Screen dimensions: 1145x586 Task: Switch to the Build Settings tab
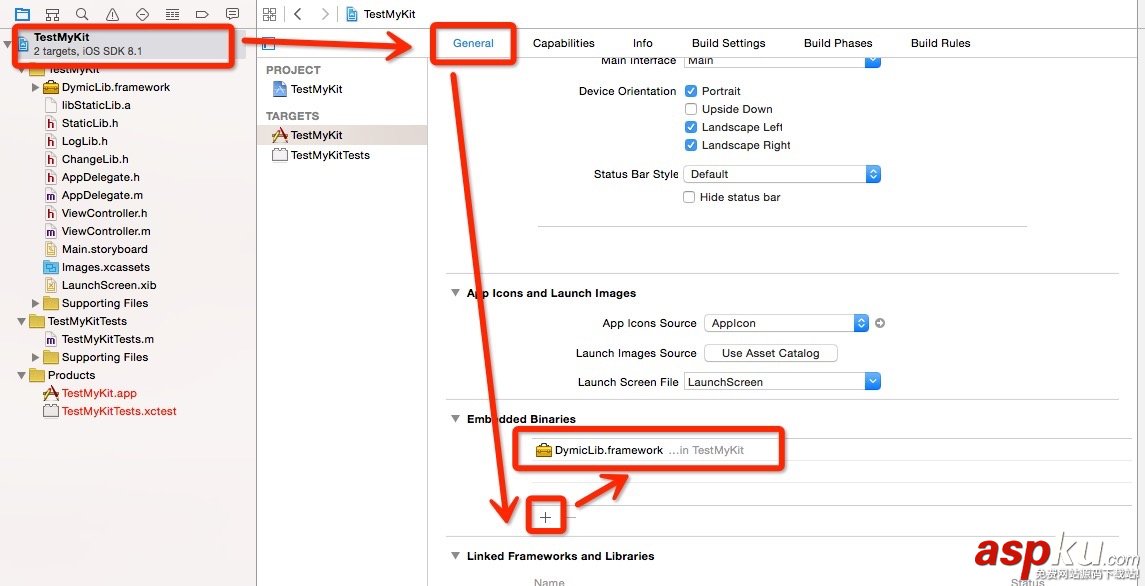pos(728,43)
